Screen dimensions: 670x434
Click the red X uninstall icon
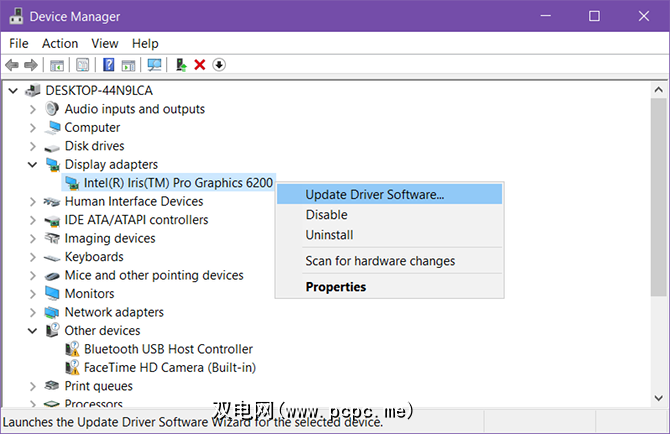tap(200, 65)
